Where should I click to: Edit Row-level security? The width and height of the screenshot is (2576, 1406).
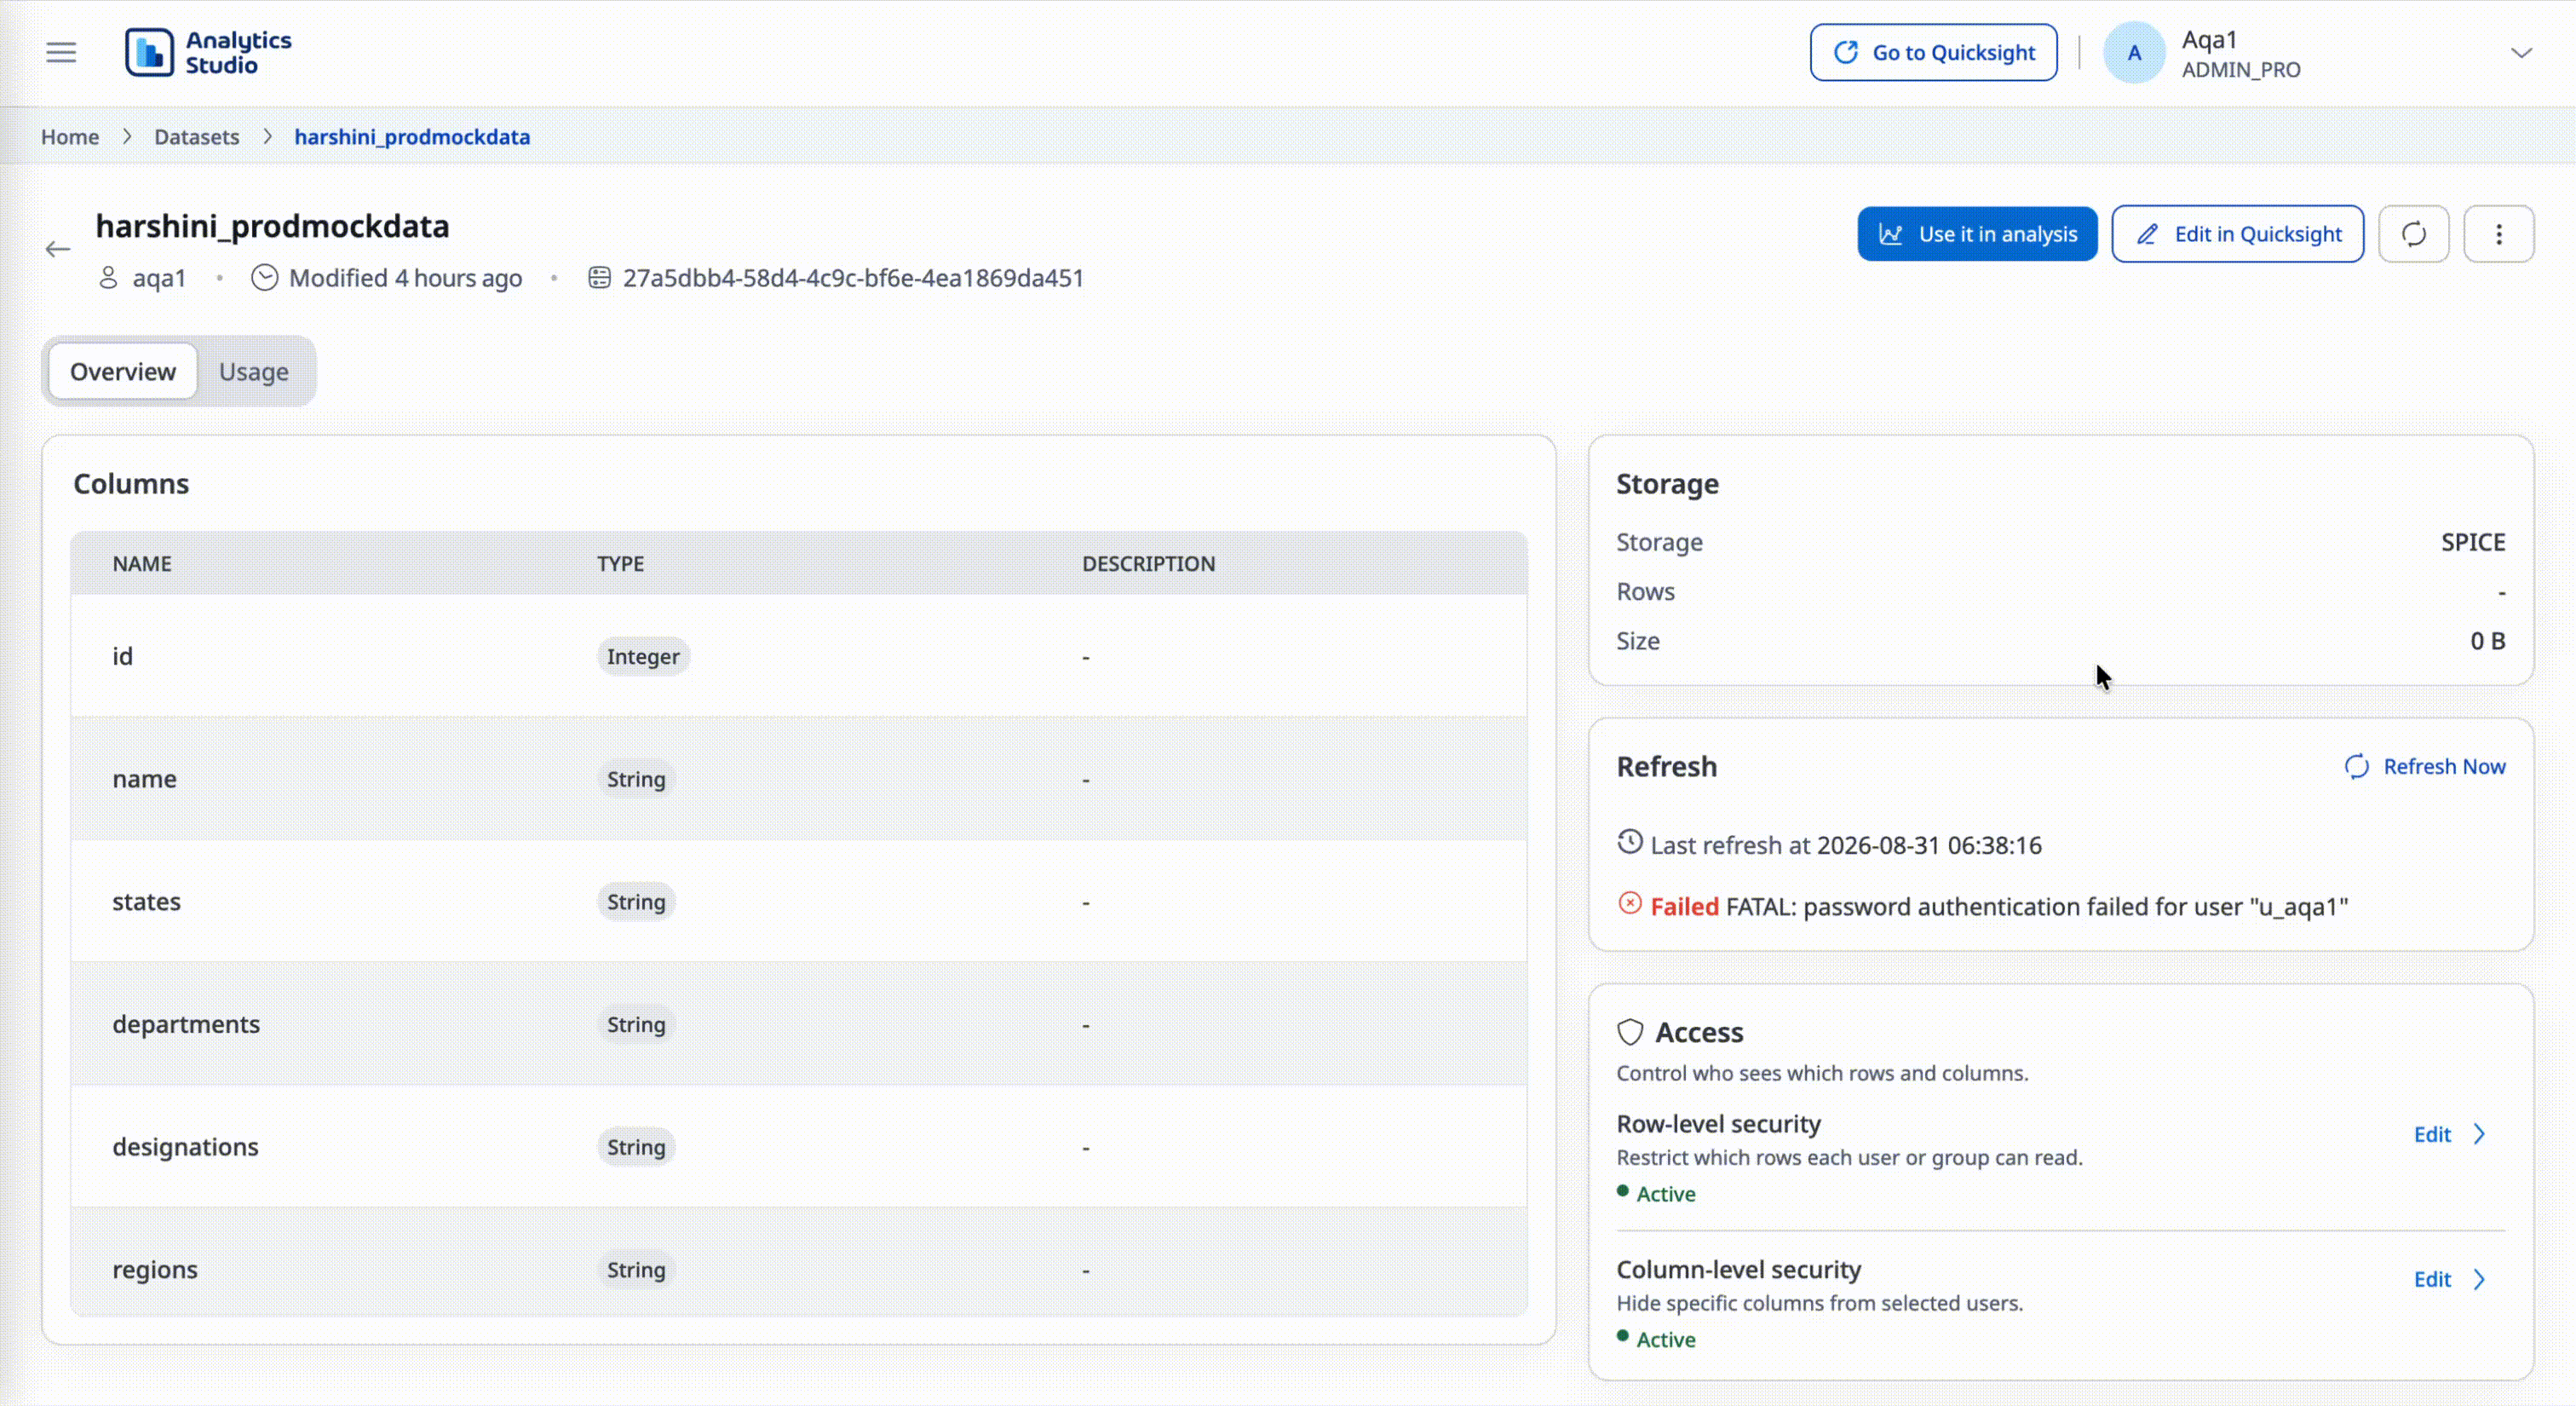tap(2432, 1135)
